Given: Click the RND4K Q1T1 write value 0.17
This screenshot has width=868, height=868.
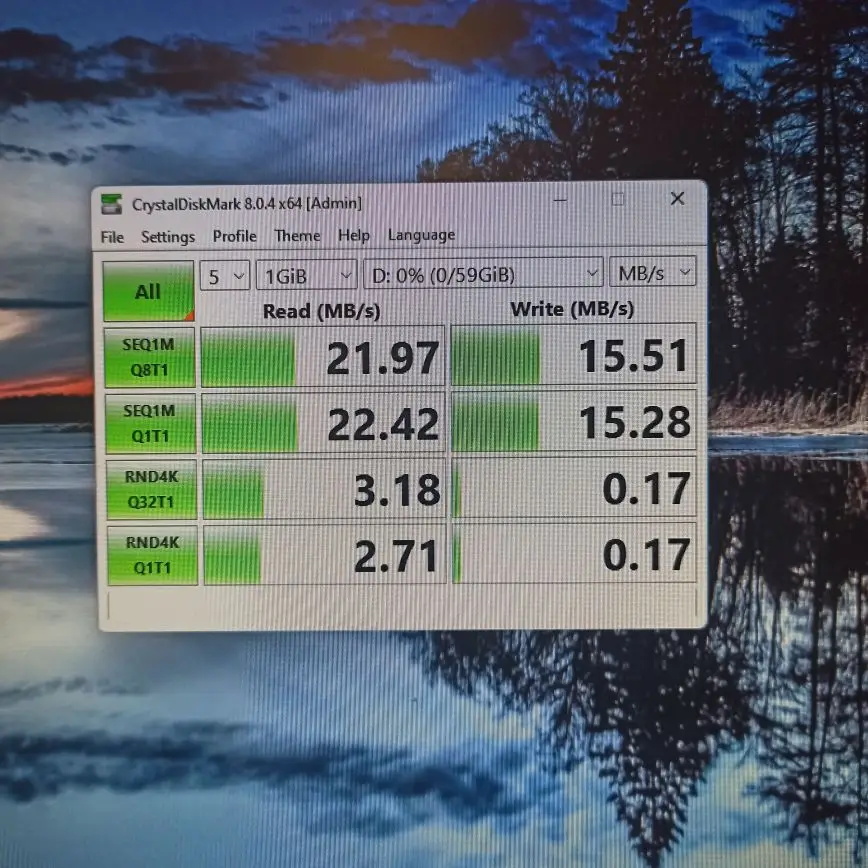Looking at the screenshot, I should tap(575, 554).
